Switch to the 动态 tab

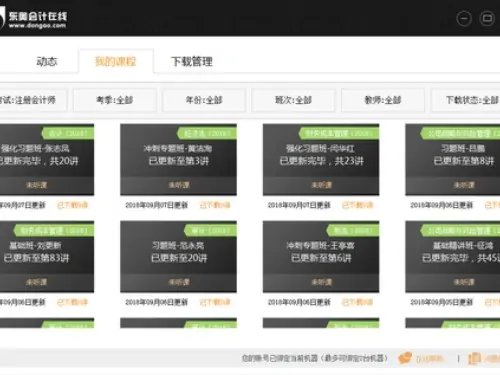coord(47,62)
